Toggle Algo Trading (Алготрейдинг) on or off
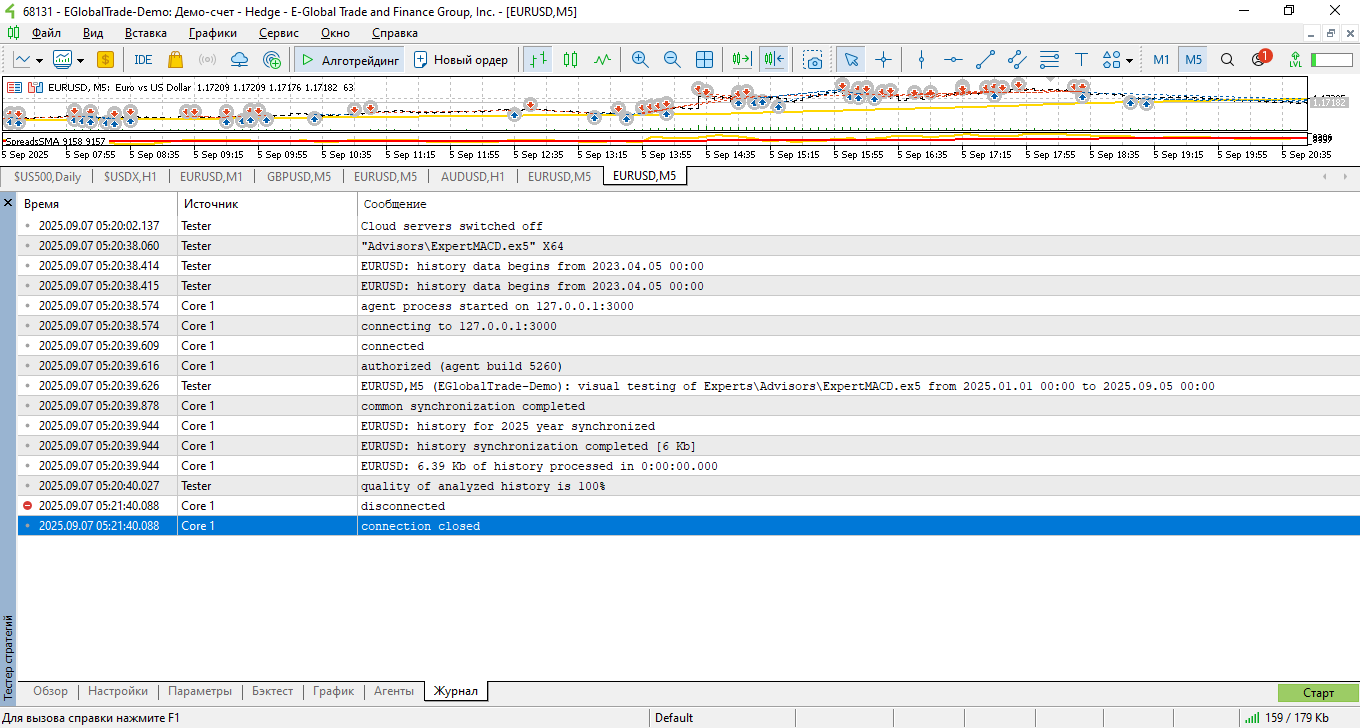Viewport: 1360px width, 728px height. 350,60
